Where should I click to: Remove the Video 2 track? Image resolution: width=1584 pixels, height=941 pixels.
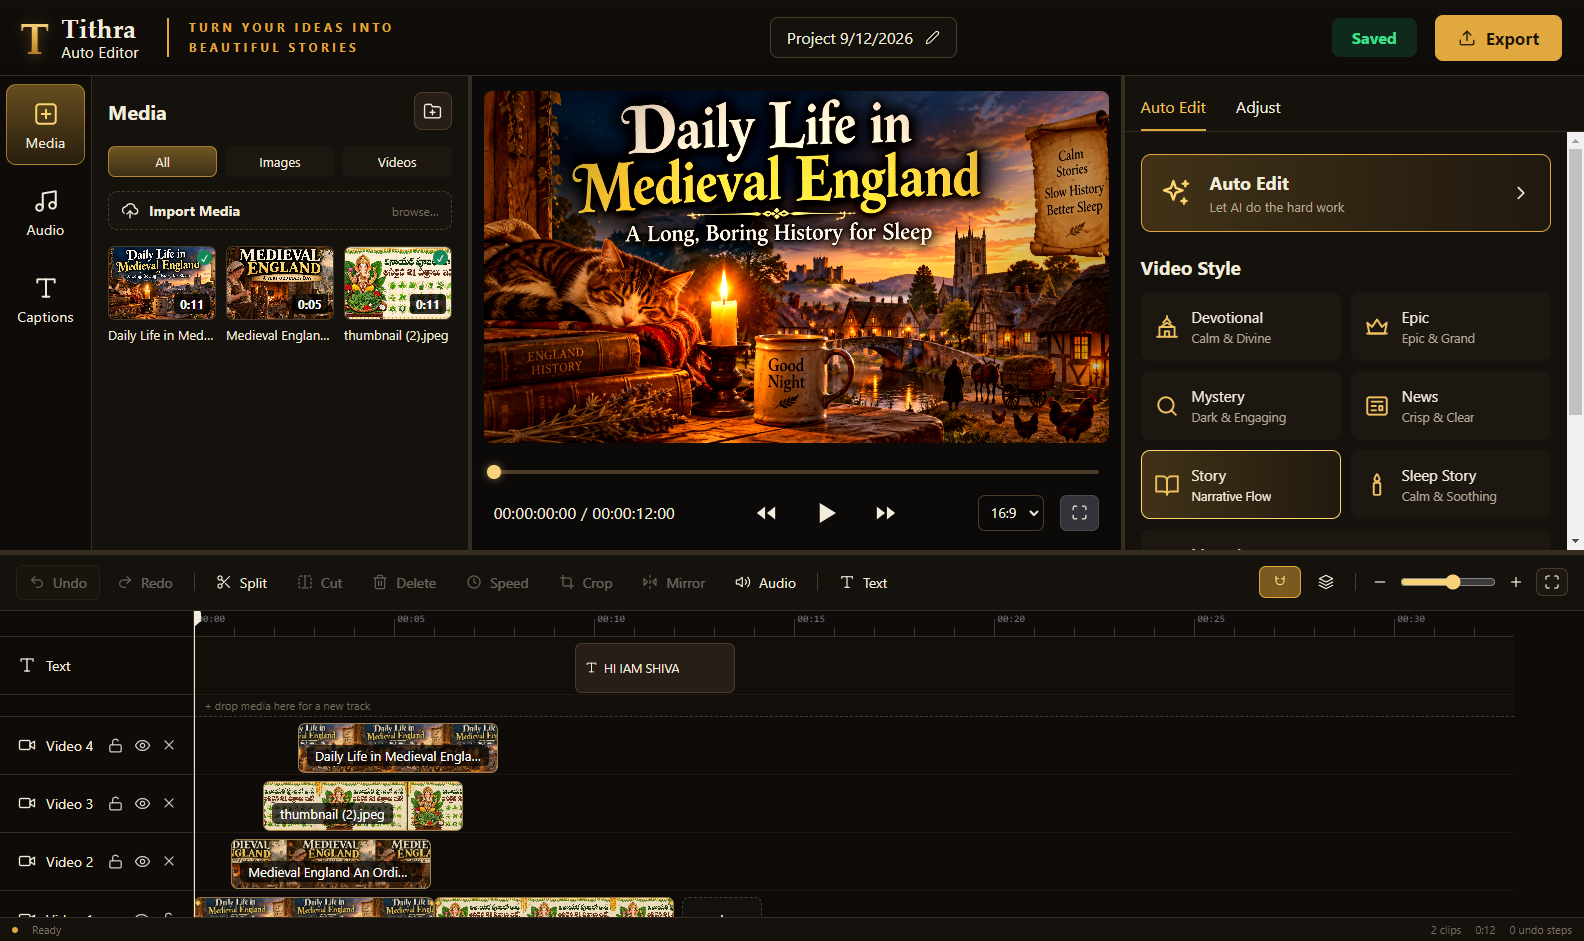169,862
